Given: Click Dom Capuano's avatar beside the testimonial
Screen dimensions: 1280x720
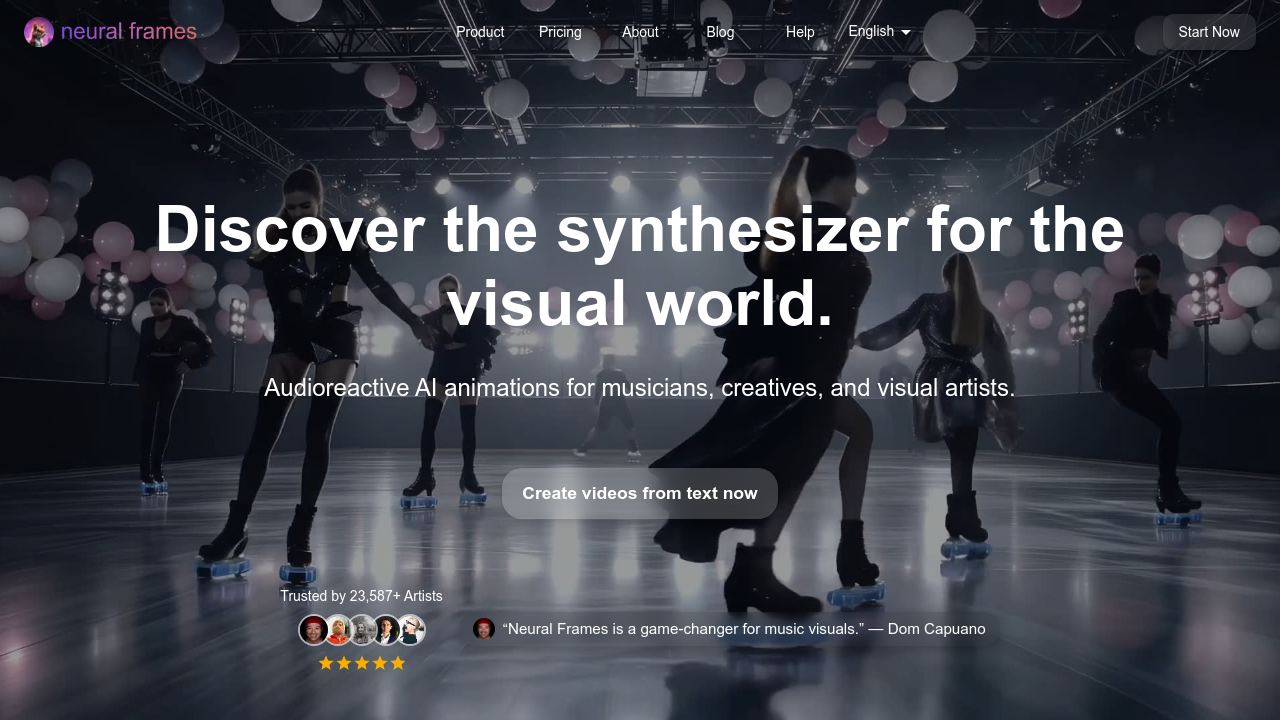Looking at the screenshot, I should [485, 629].
